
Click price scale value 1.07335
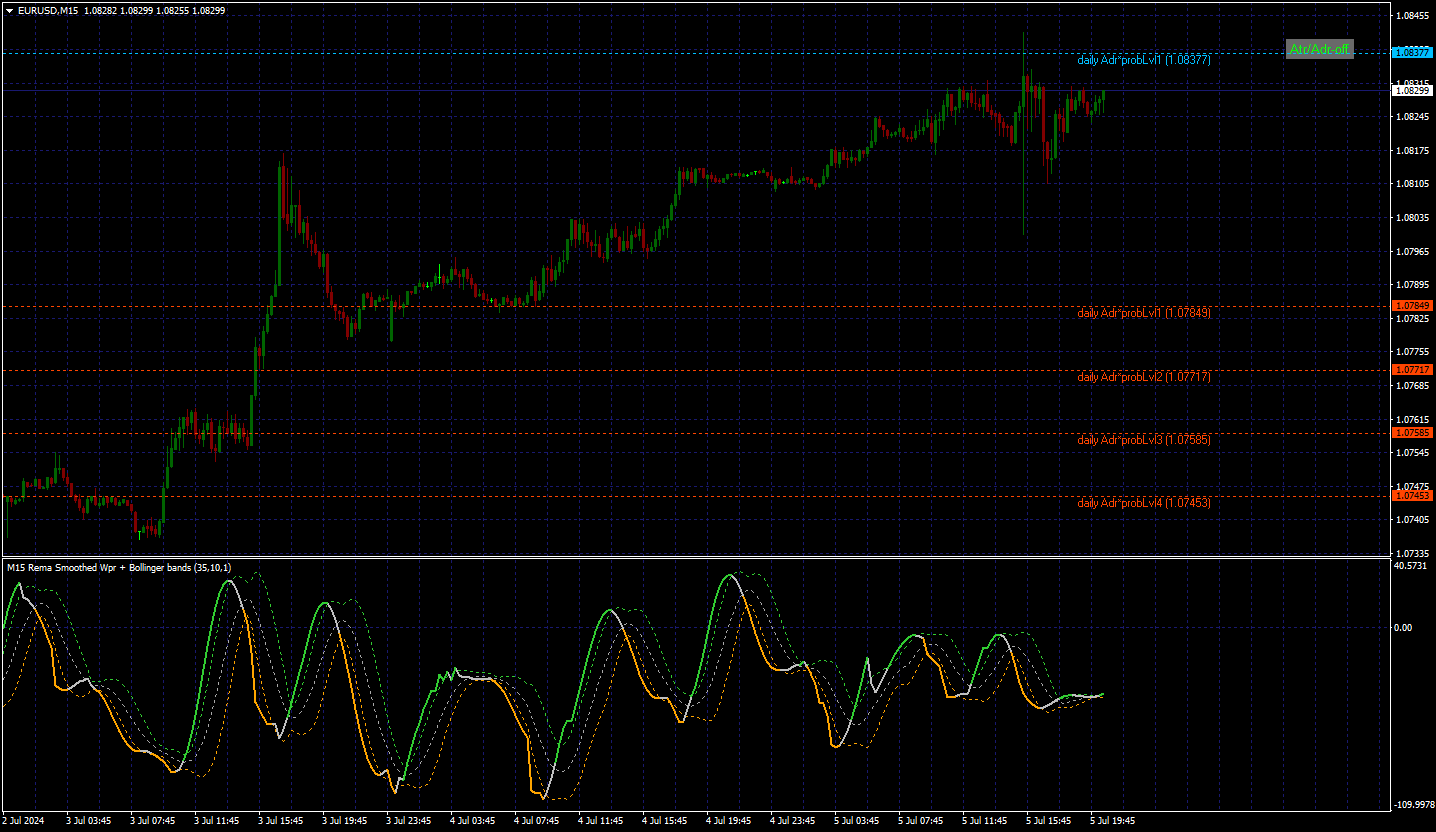[1414, 554]
